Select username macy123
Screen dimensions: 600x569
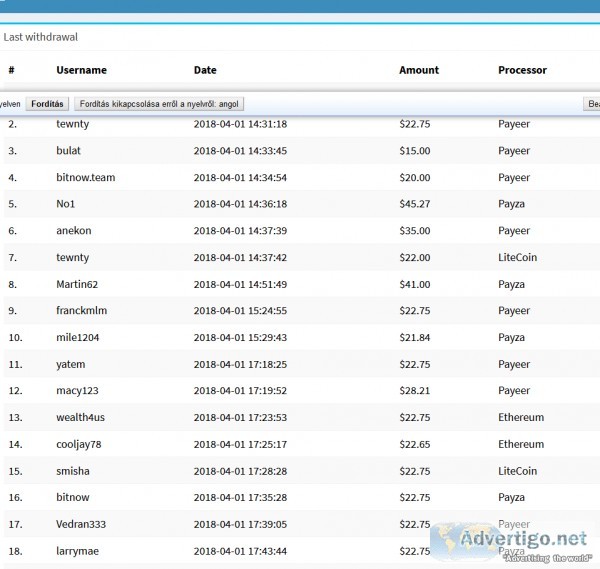click(77, 390)
